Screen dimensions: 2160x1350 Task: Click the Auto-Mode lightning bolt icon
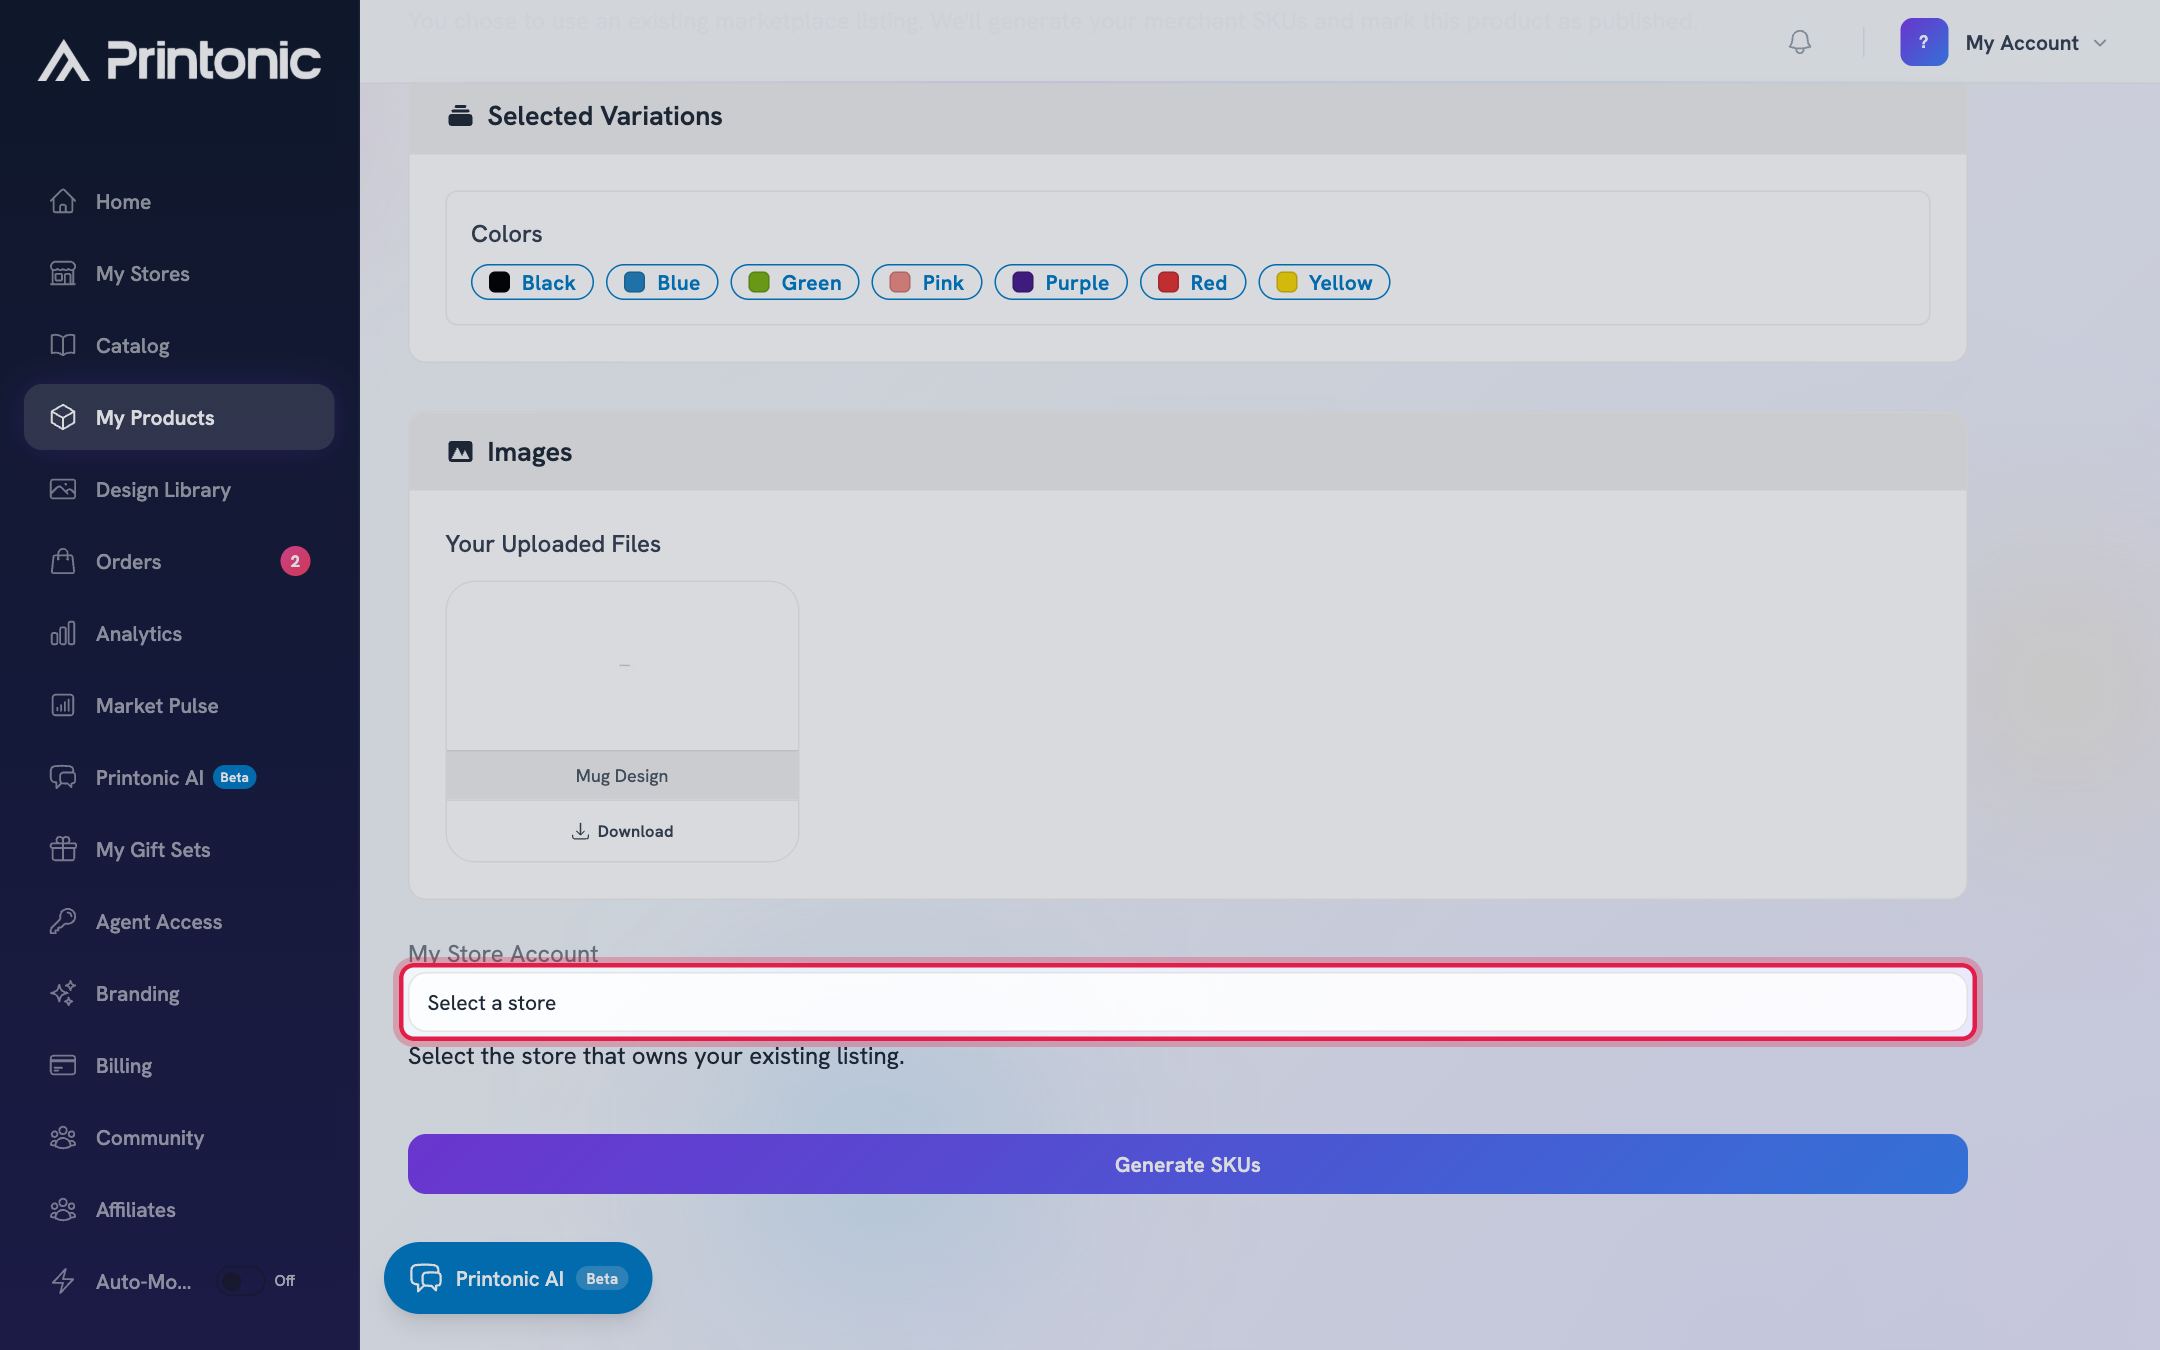(x=63, y=1281)
